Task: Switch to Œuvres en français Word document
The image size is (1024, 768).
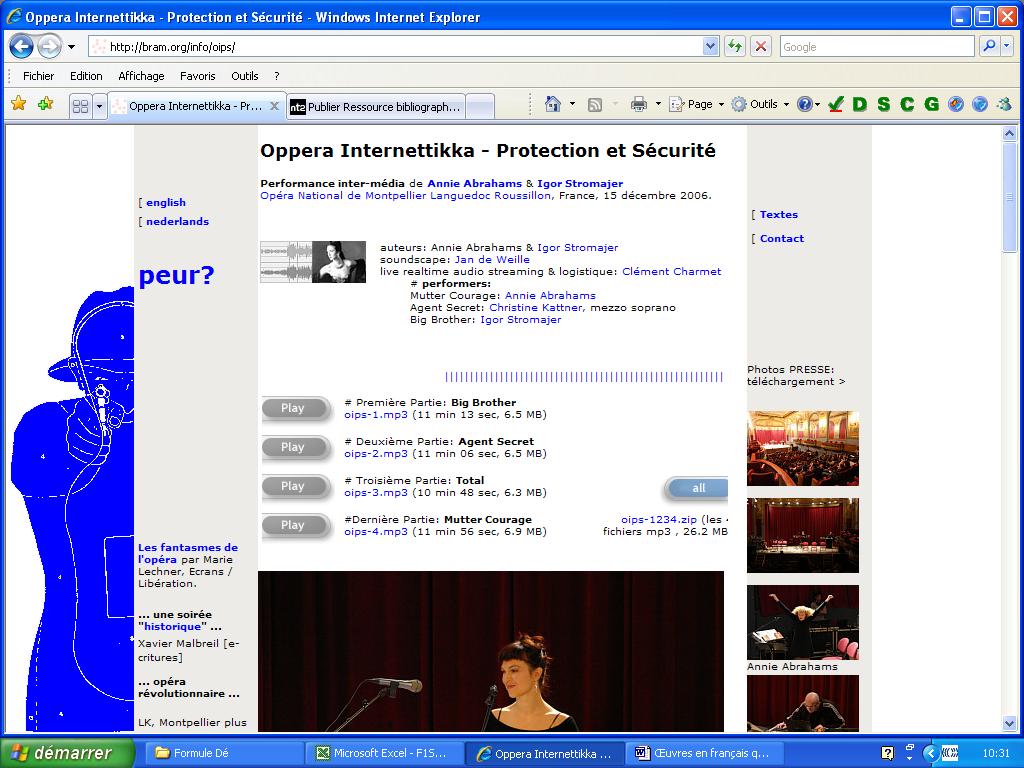Action: click(705, 753)
